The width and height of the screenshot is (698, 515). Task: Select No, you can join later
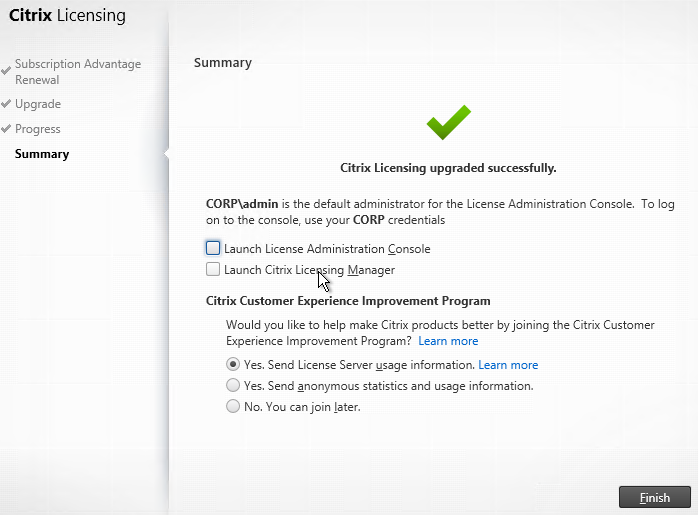233,406
